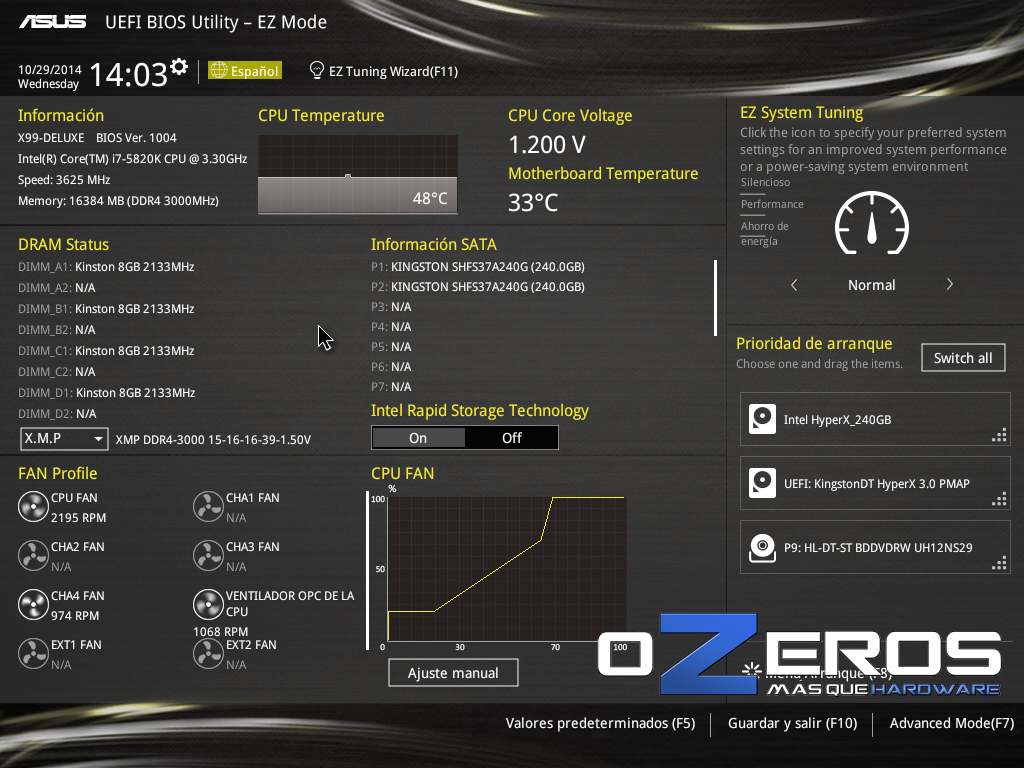1024x768 pixels.
Task: Click the 33°C motherboard temperature value
Action: pos(533,202)
